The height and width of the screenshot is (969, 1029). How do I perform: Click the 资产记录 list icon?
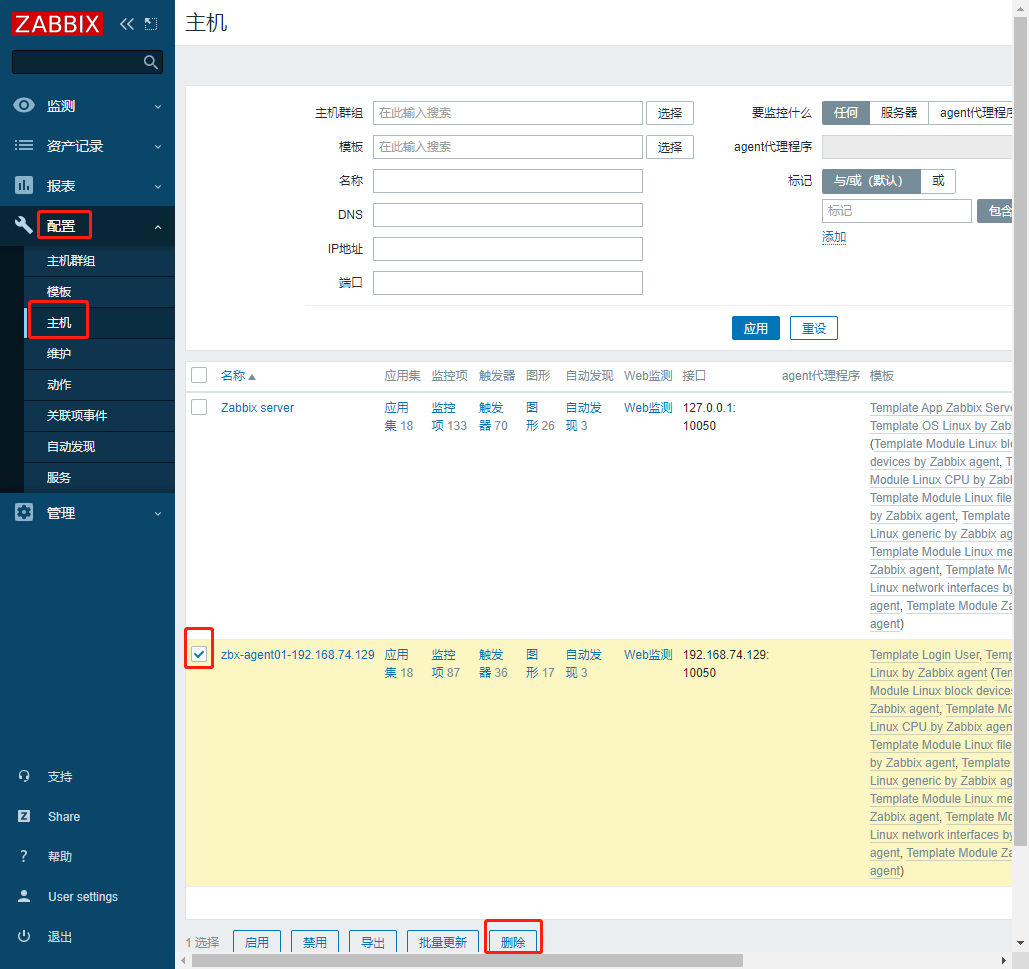24,146
